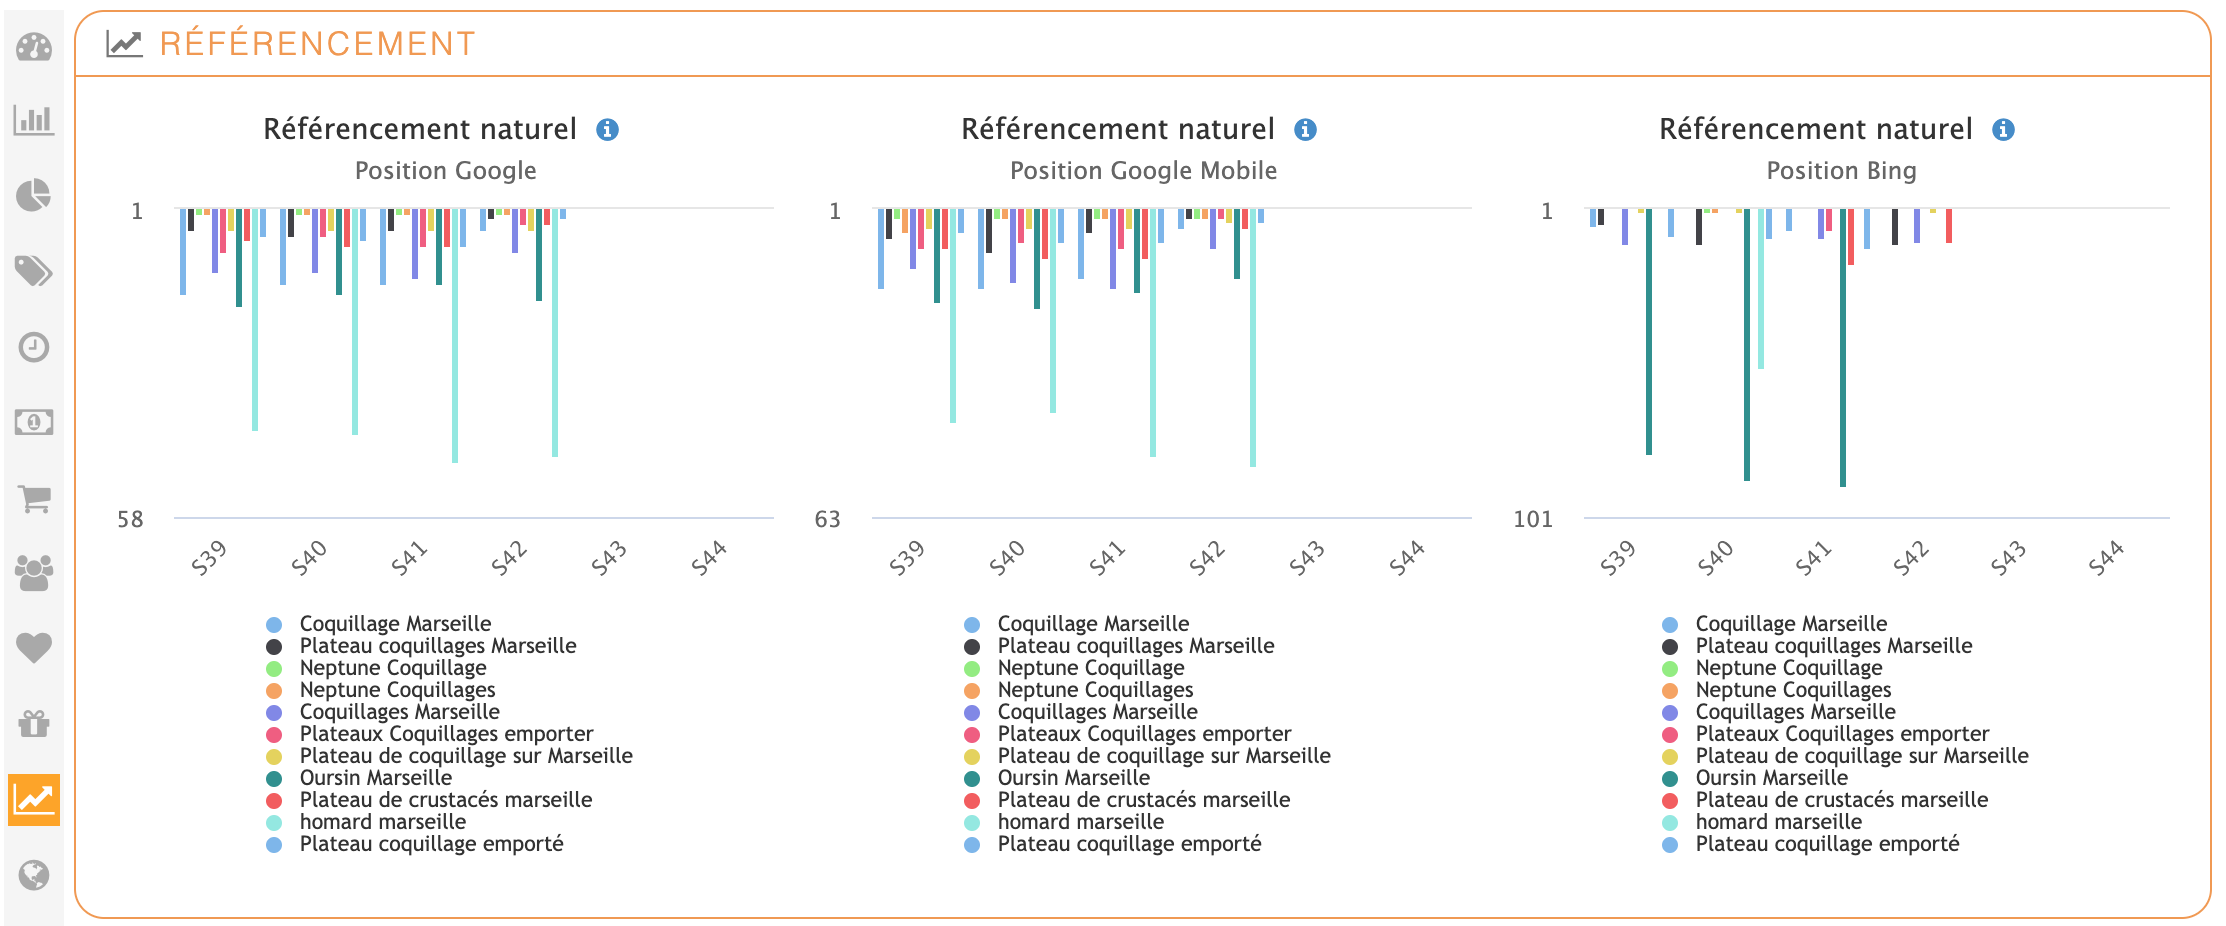Show info for Position Google chart

(x=607, y=130)
